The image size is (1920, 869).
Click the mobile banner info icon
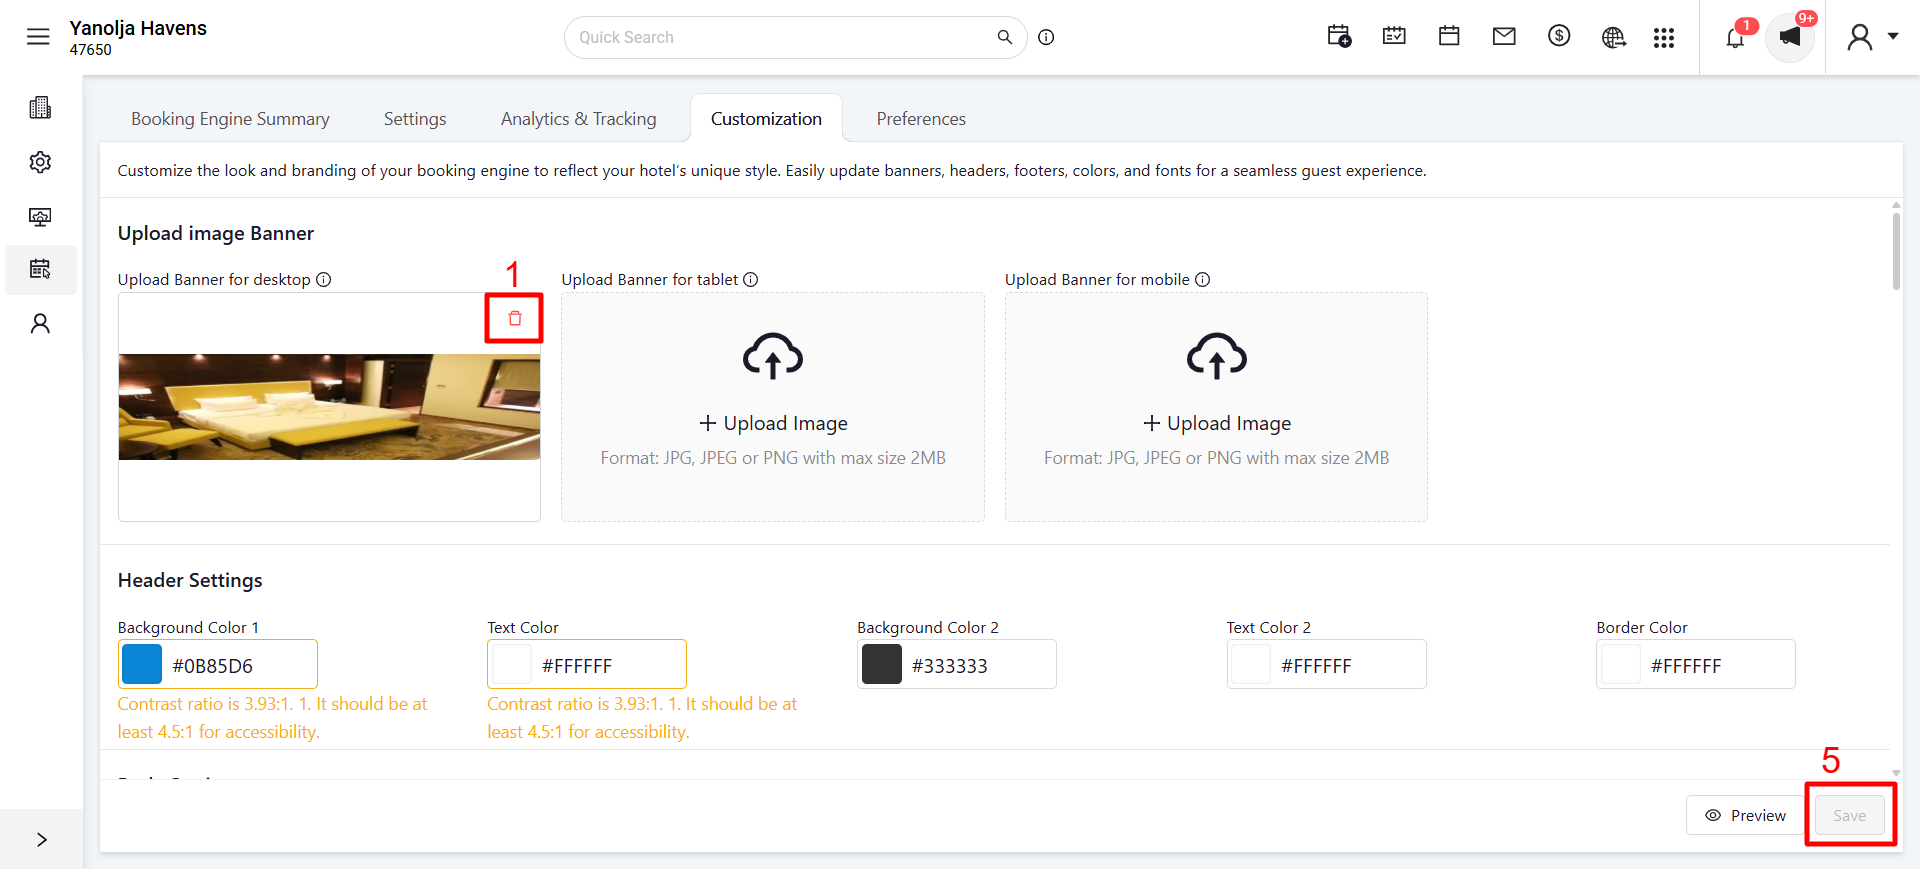click(1203, 280)
